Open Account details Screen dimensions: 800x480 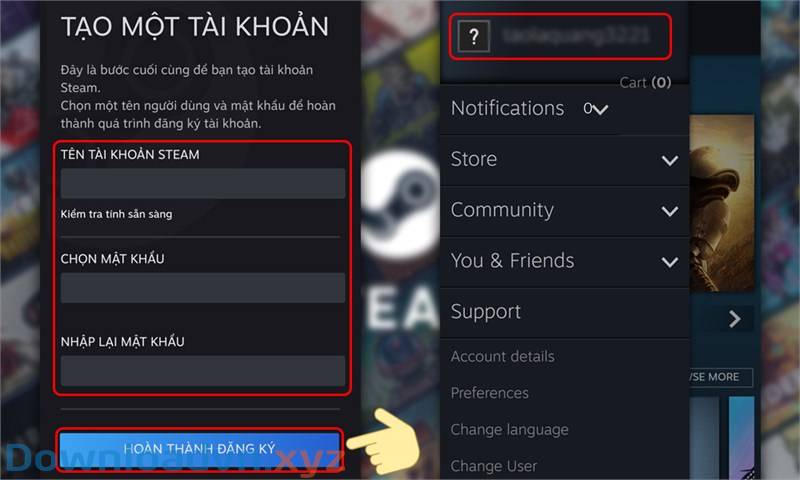pyautogui.click(x=503, y=357)
